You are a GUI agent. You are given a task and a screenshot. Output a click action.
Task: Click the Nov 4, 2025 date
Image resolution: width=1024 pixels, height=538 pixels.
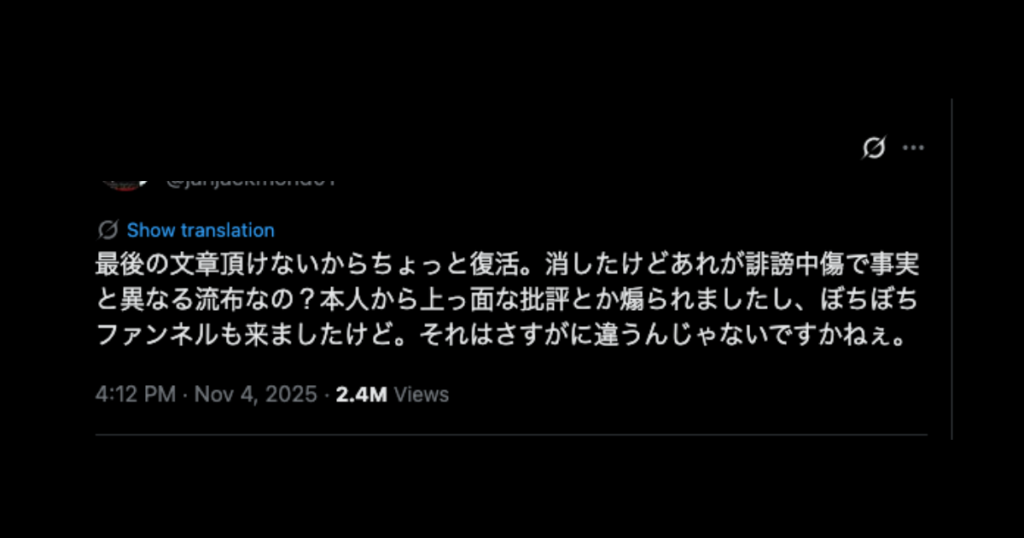coord(255,394)
